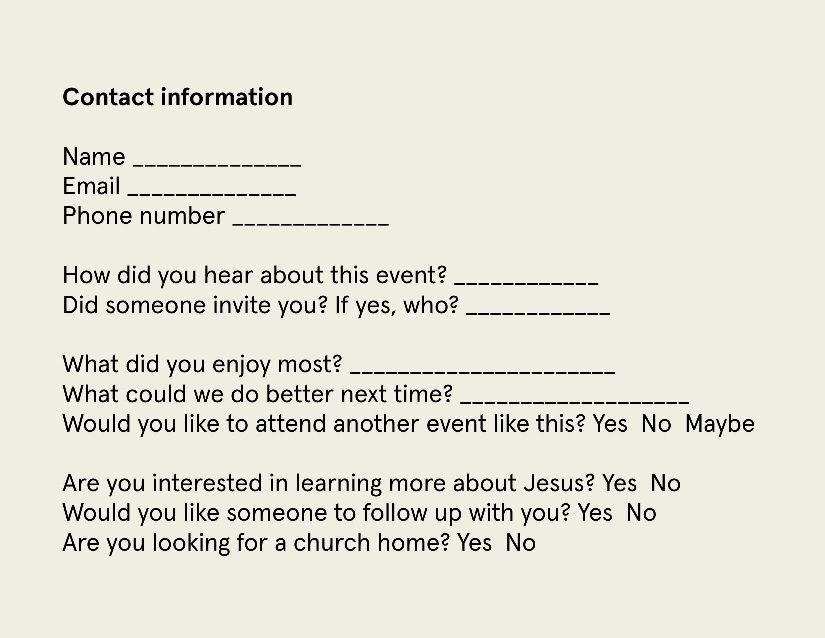Pick No for looking for church home

pos(520,544)
